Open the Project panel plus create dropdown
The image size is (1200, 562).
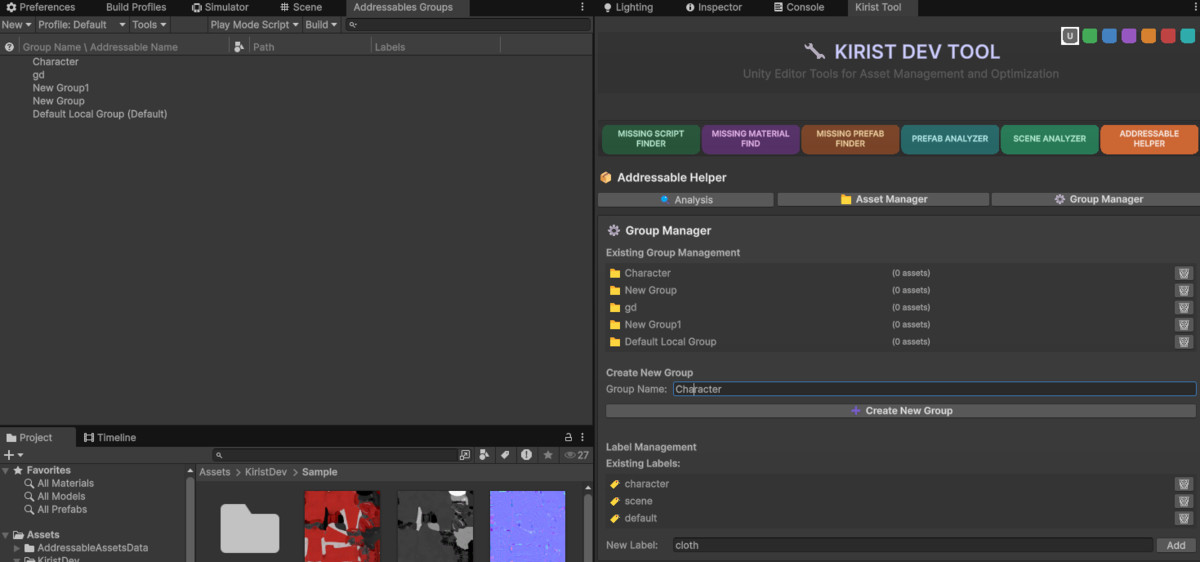click(x=13, y=455)
